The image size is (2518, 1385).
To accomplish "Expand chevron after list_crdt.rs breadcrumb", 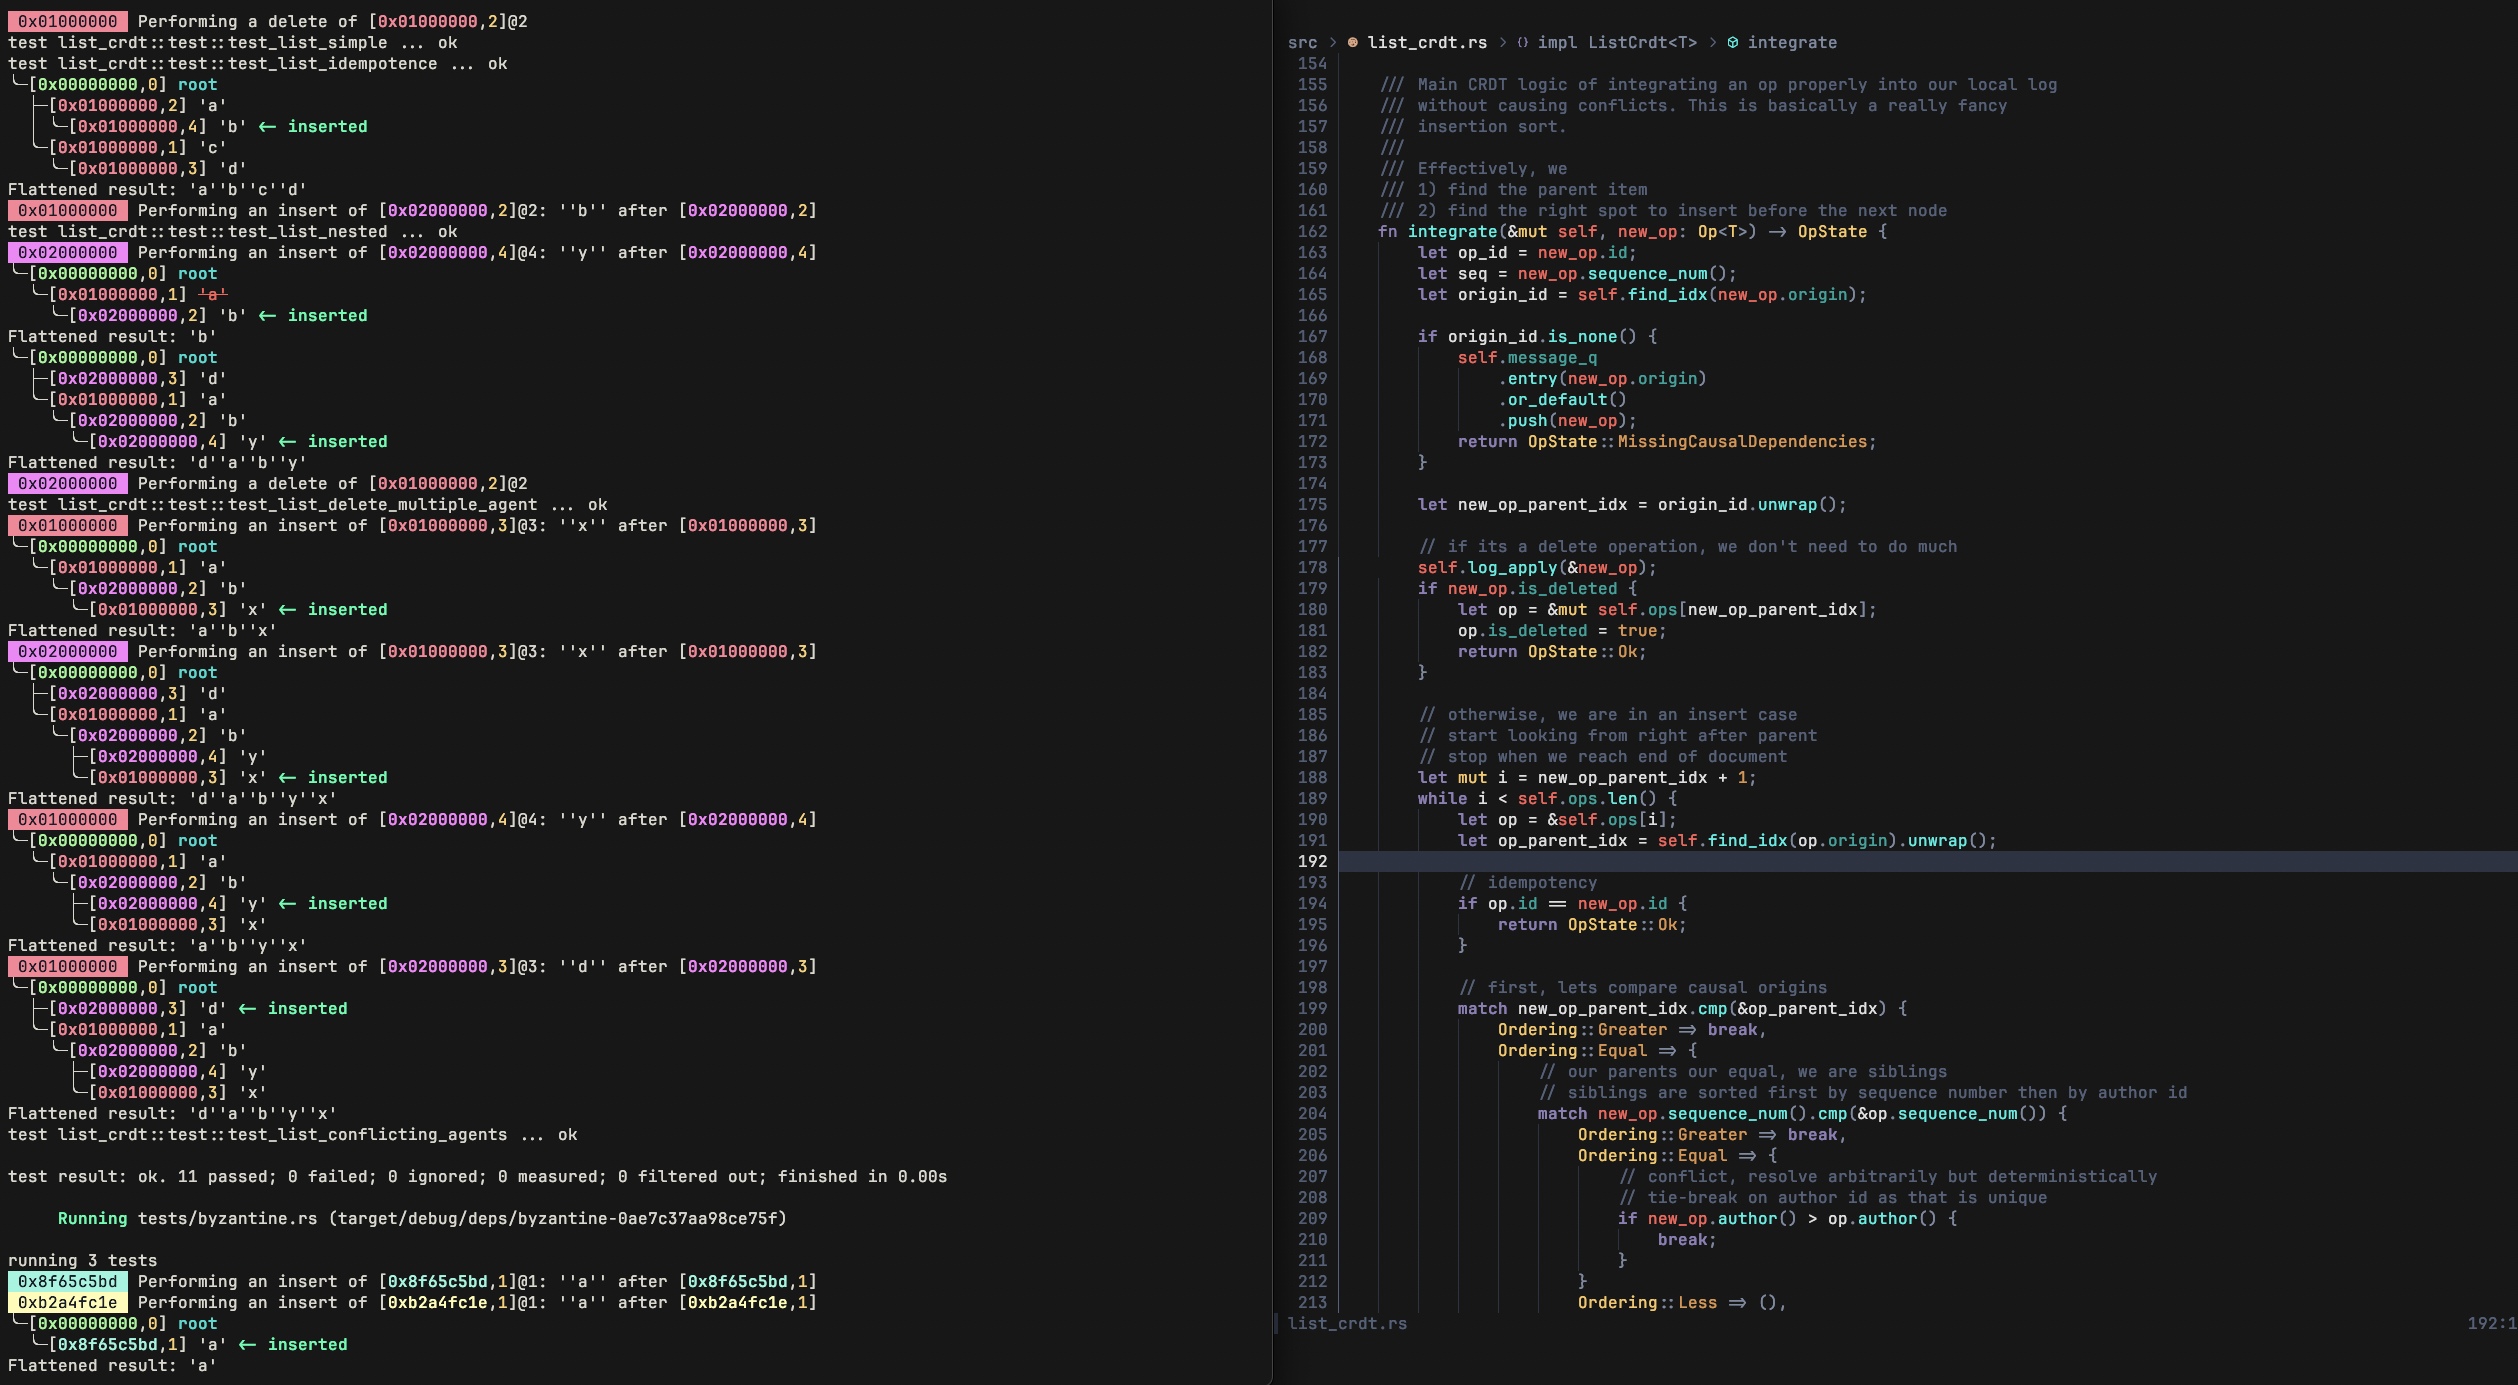I will 1502,42.
